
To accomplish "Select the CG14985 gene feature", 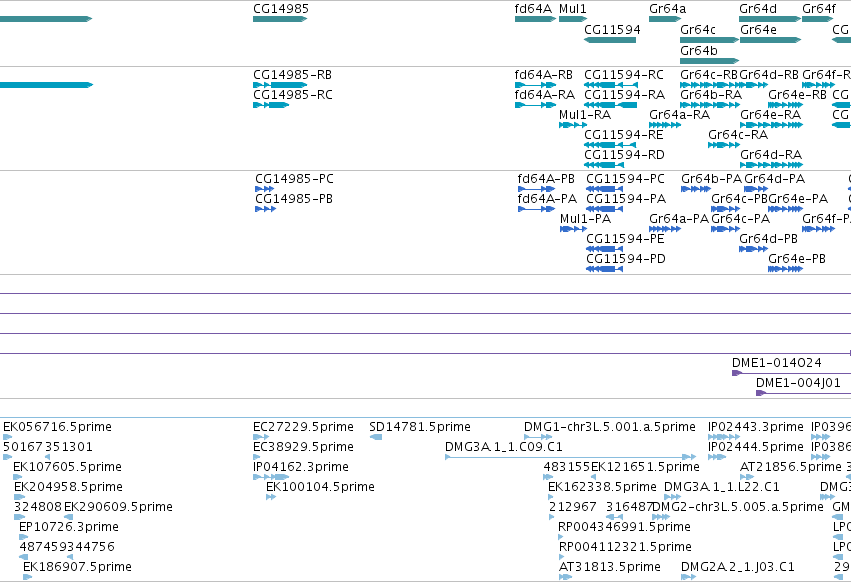I will 280,19.
